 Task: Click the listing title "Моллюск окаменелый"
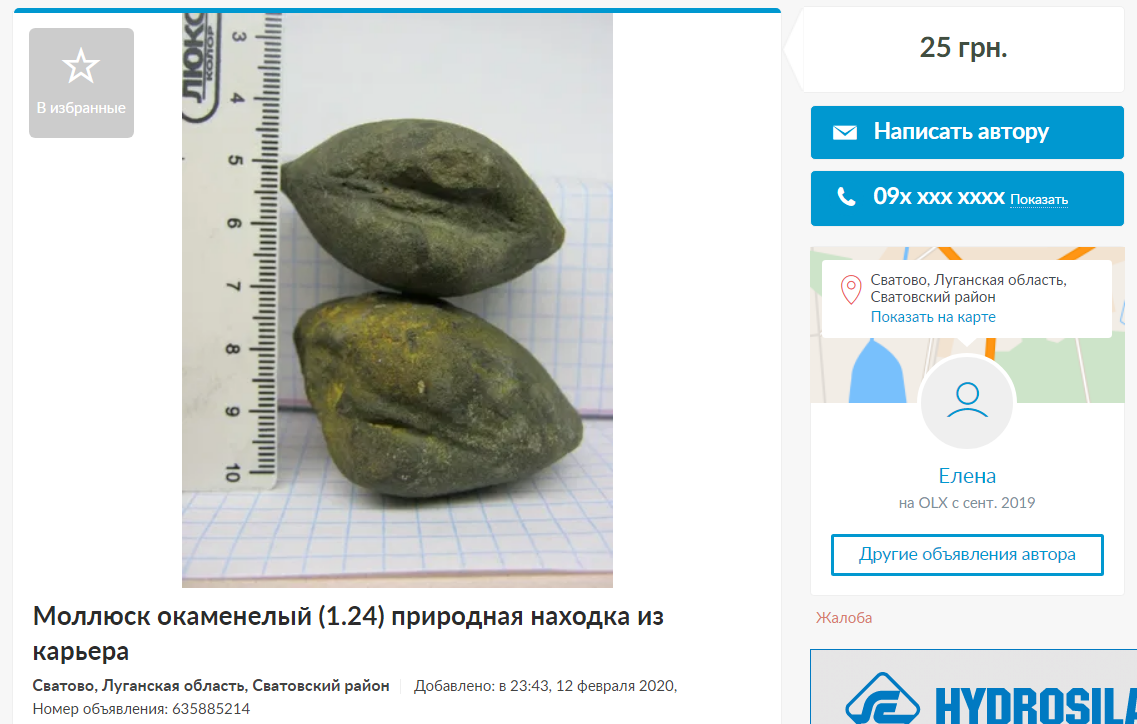[348, 633]
